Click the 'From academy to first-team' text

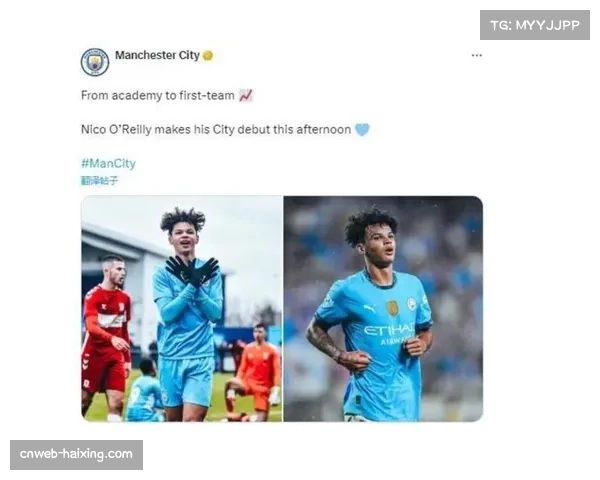coord(158,95)
